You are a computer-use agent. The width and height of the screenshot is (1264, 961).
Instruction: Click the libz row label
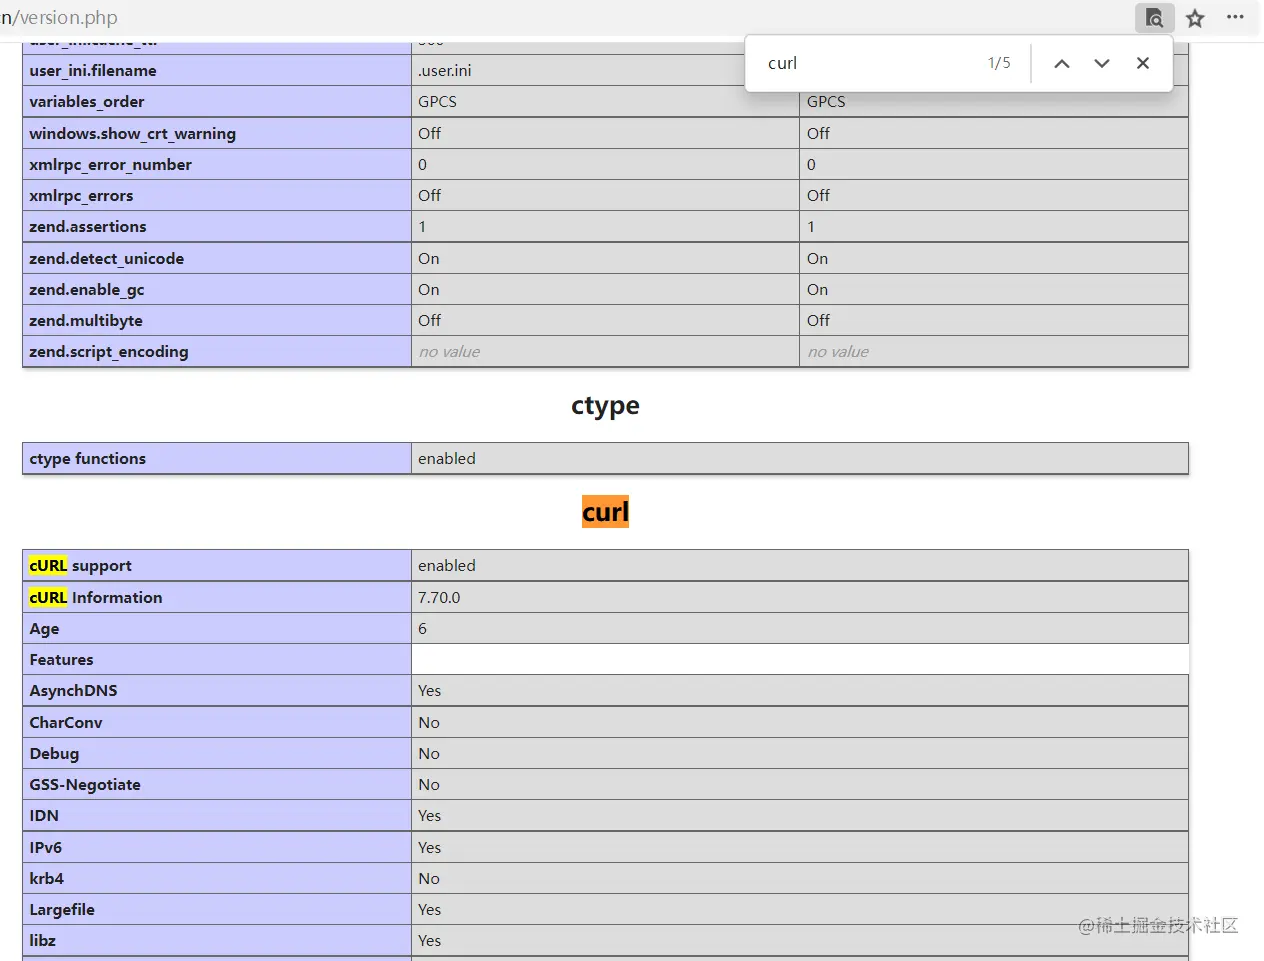42,940
